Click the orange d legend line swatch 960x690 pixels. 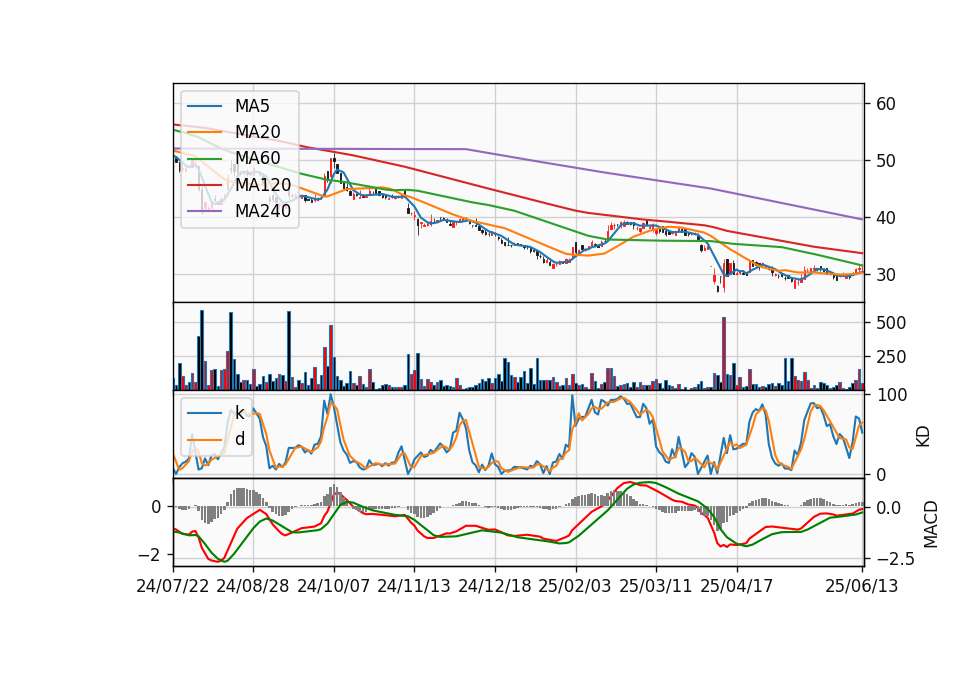pyautogui.click(x=204, y=440)
